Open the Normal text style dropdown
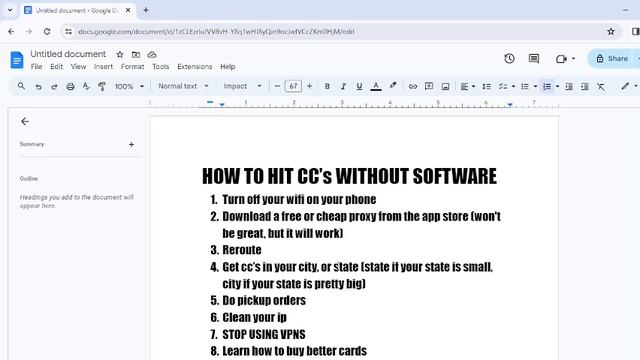 (183, 86)
